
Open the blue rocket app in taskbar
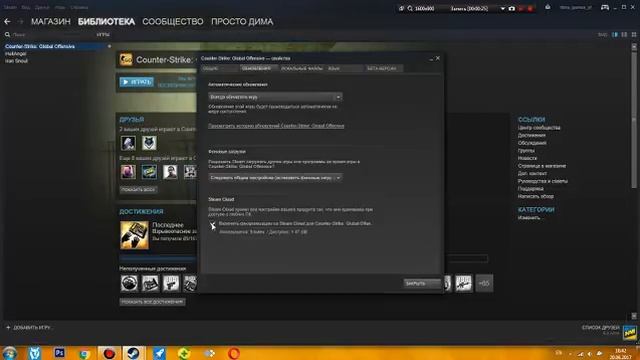159,353
